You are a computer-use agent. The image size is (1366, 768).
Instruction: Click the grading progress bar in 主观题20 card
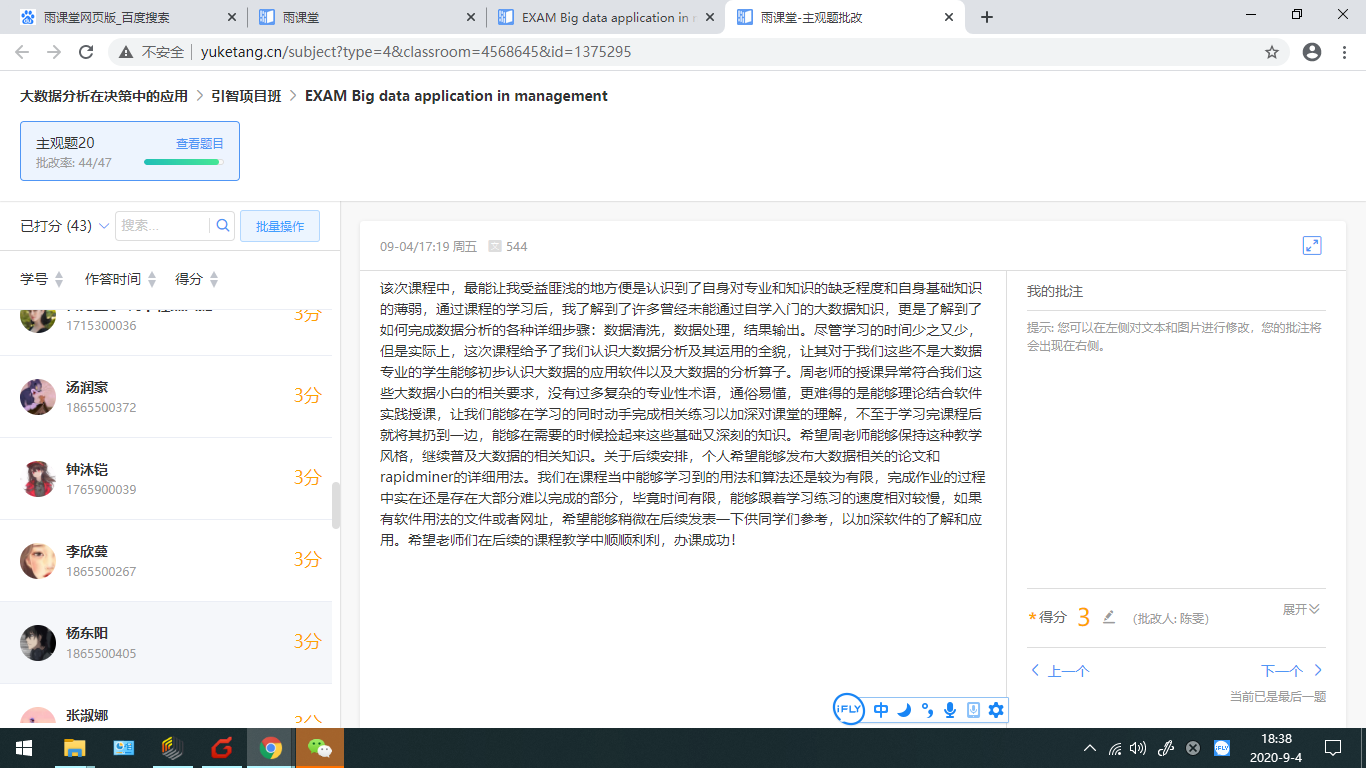click(181, 162)
